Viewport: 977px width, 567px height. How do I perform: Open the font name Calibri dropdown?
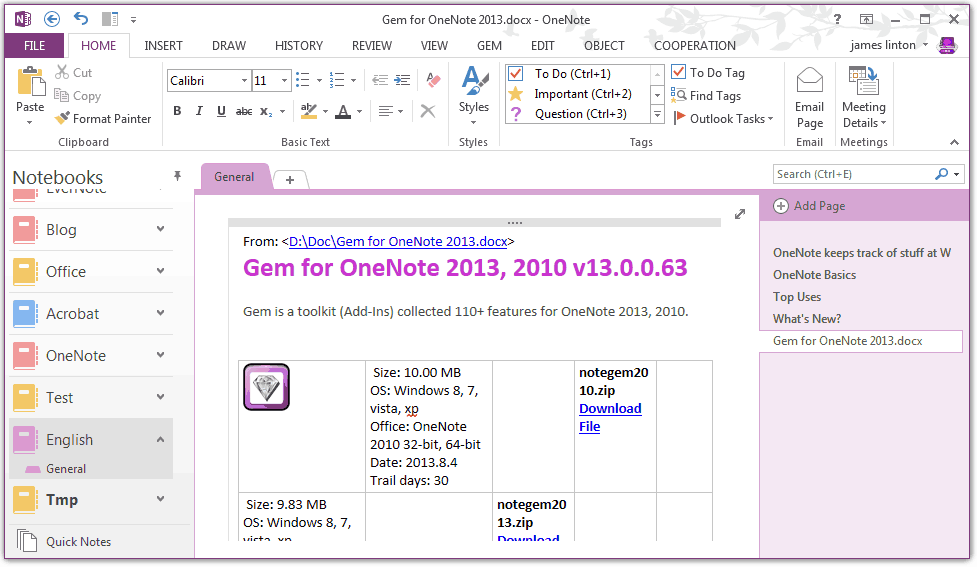pos(244,80)
